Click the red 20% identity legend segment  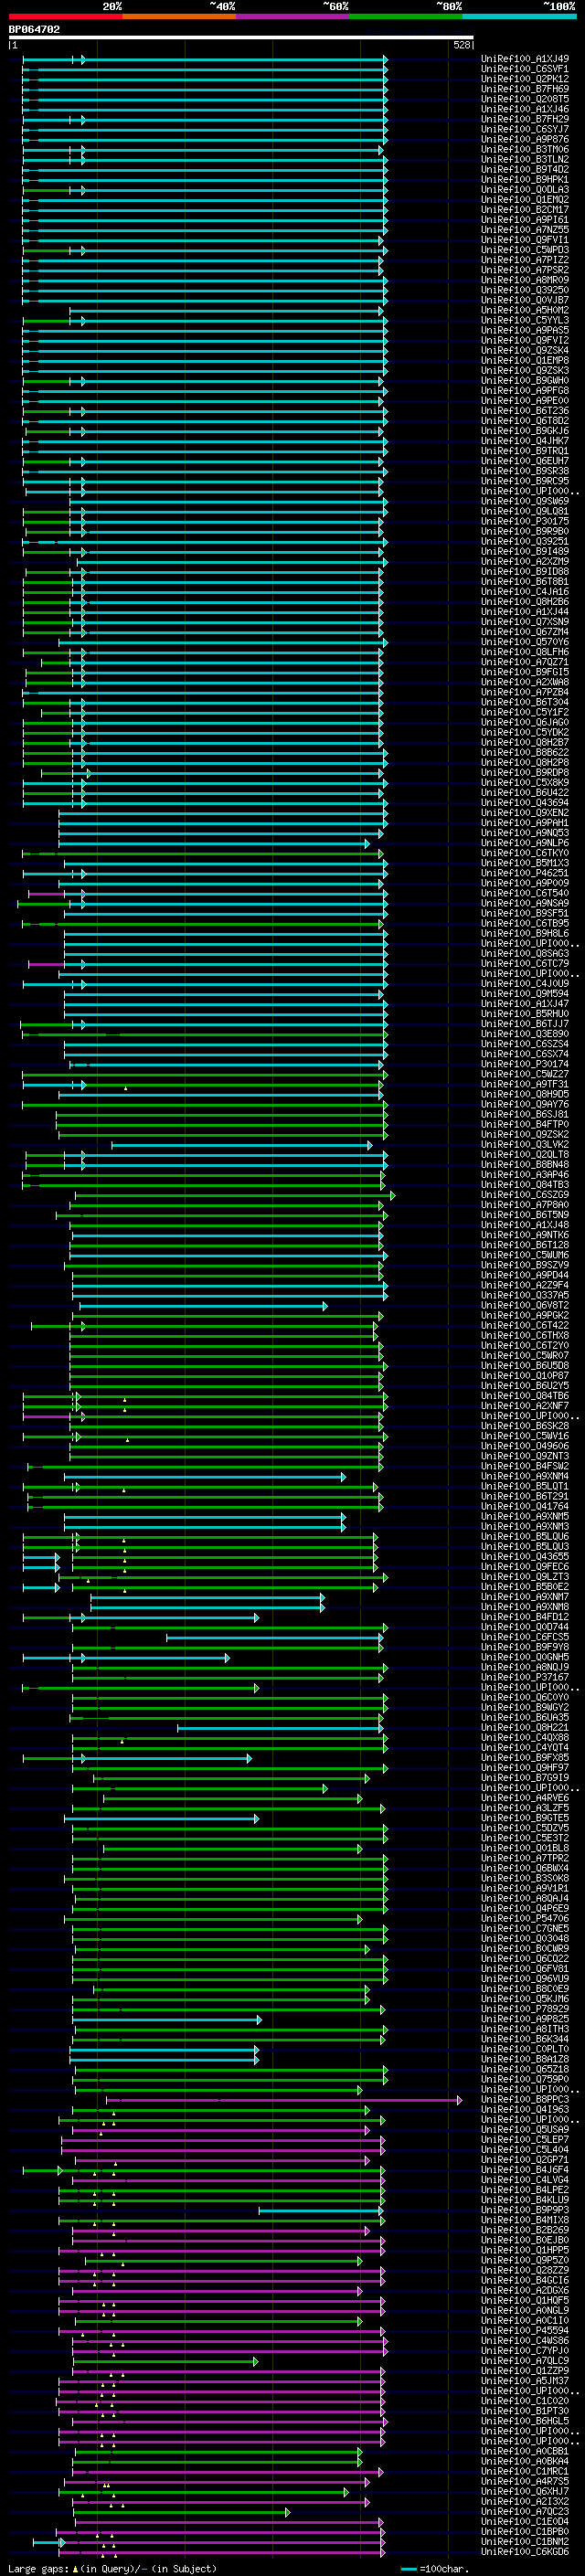click(65, 16)
